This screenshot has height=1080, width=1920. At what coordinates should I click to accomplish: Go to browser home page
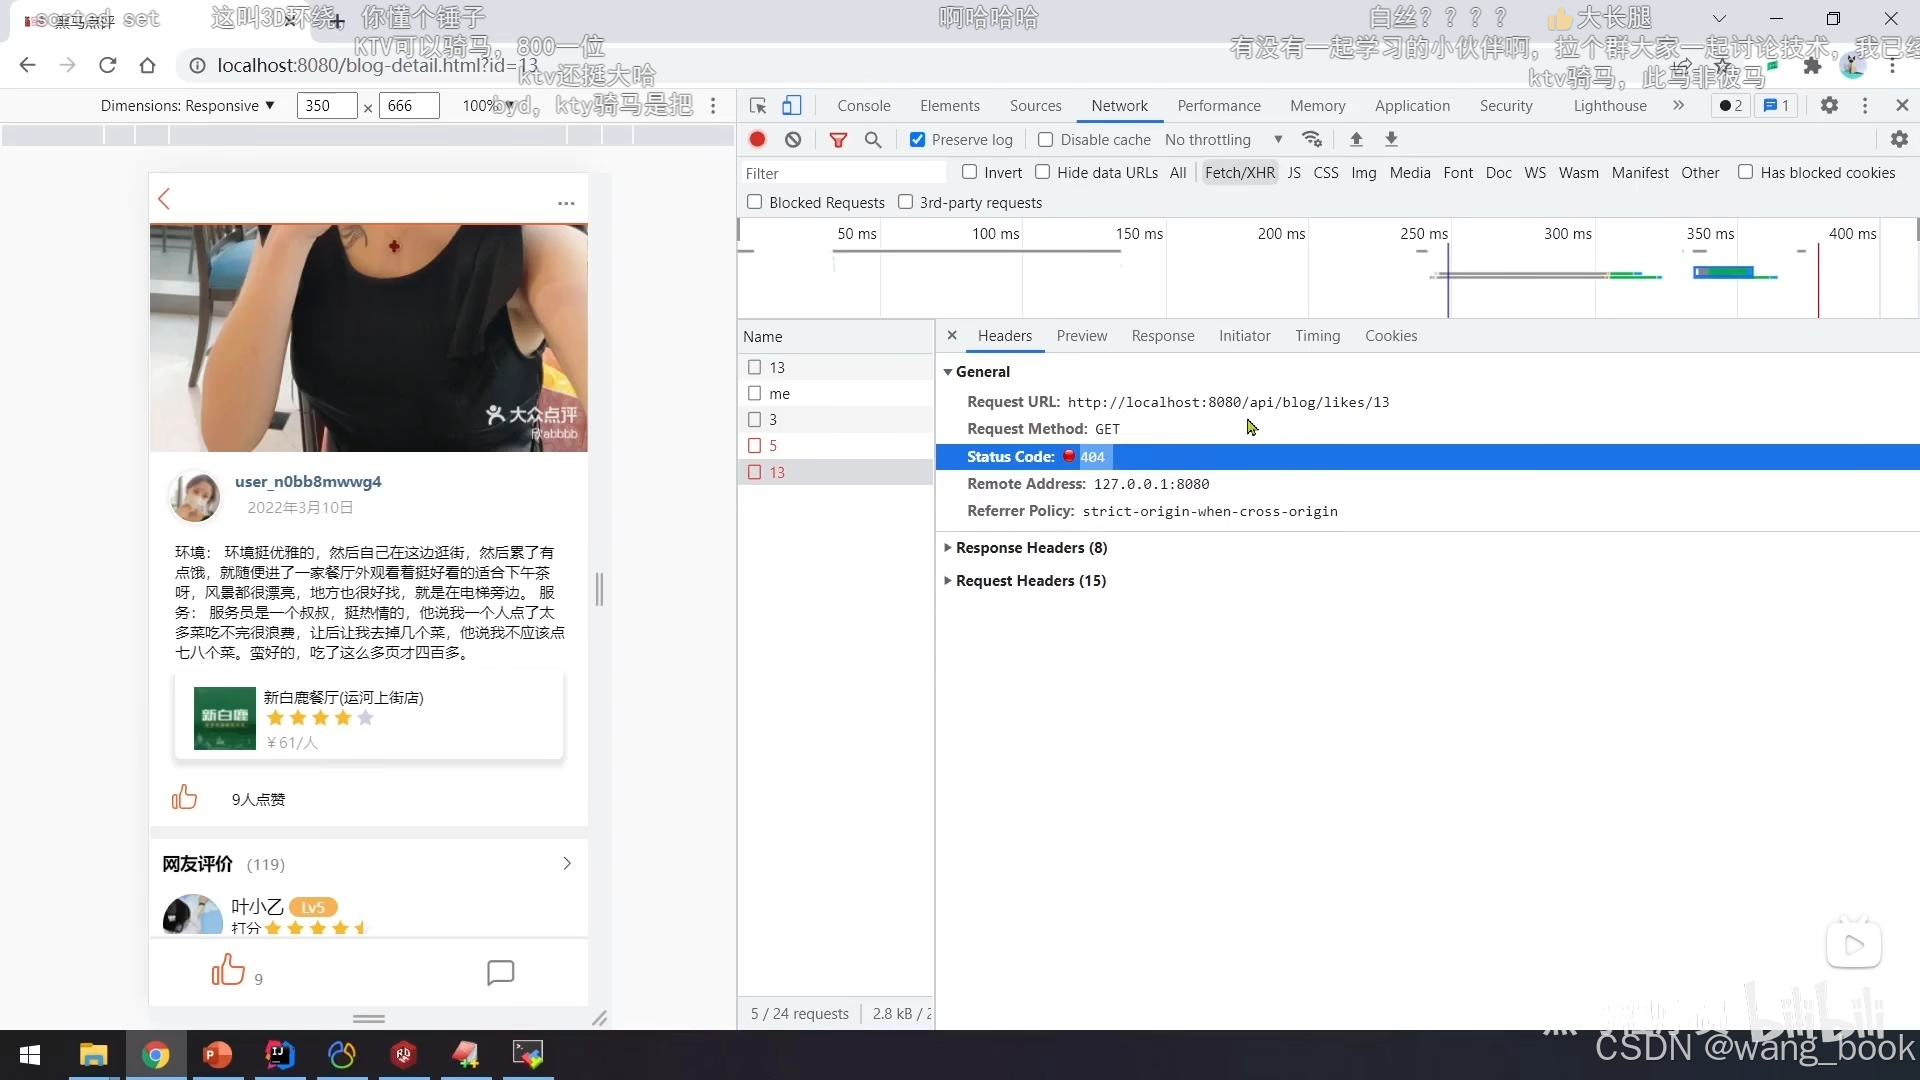148,66
